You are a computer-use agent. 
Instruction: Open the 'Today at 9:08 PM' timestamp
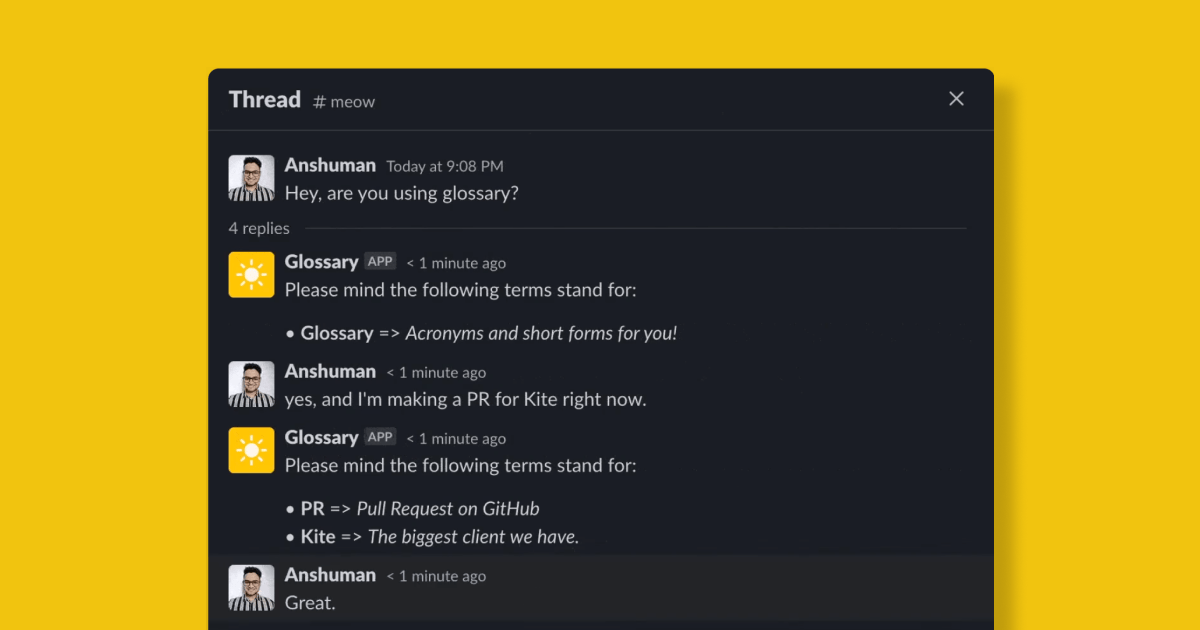tap(445, 167)
